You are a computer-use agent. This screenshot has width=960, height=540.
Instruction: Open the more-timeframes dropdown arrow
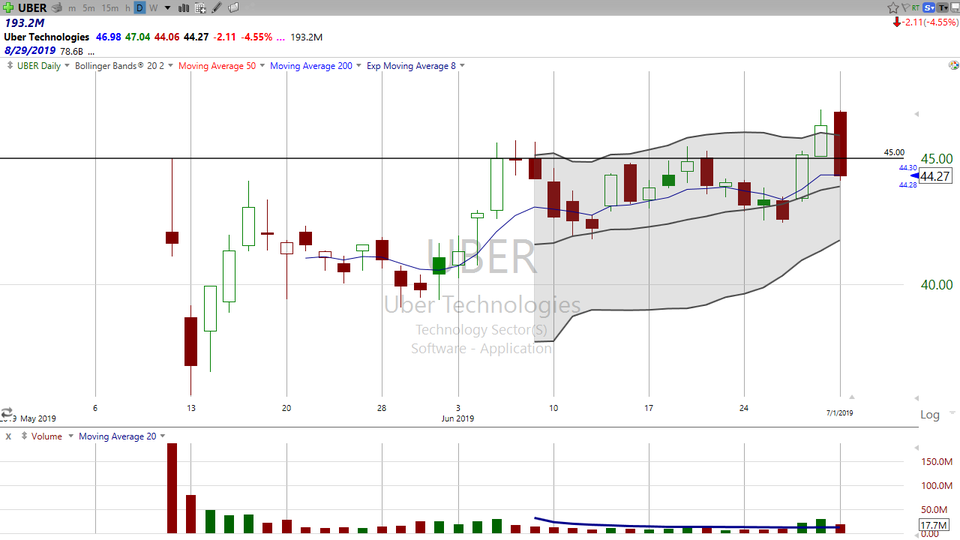pyautogui.click(x=167, y=8)
